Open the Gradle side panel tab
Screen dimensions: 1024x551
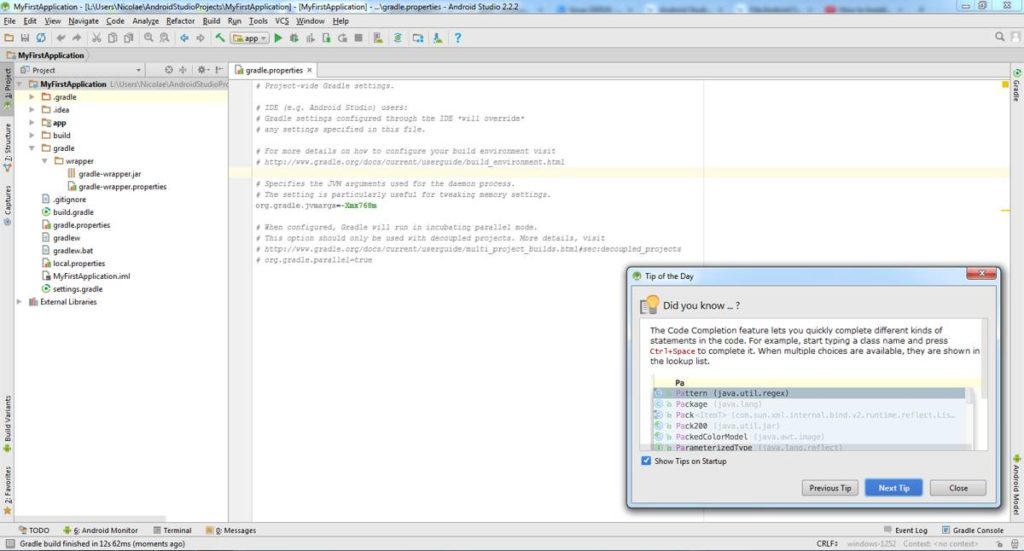[x=1017, y=85]
